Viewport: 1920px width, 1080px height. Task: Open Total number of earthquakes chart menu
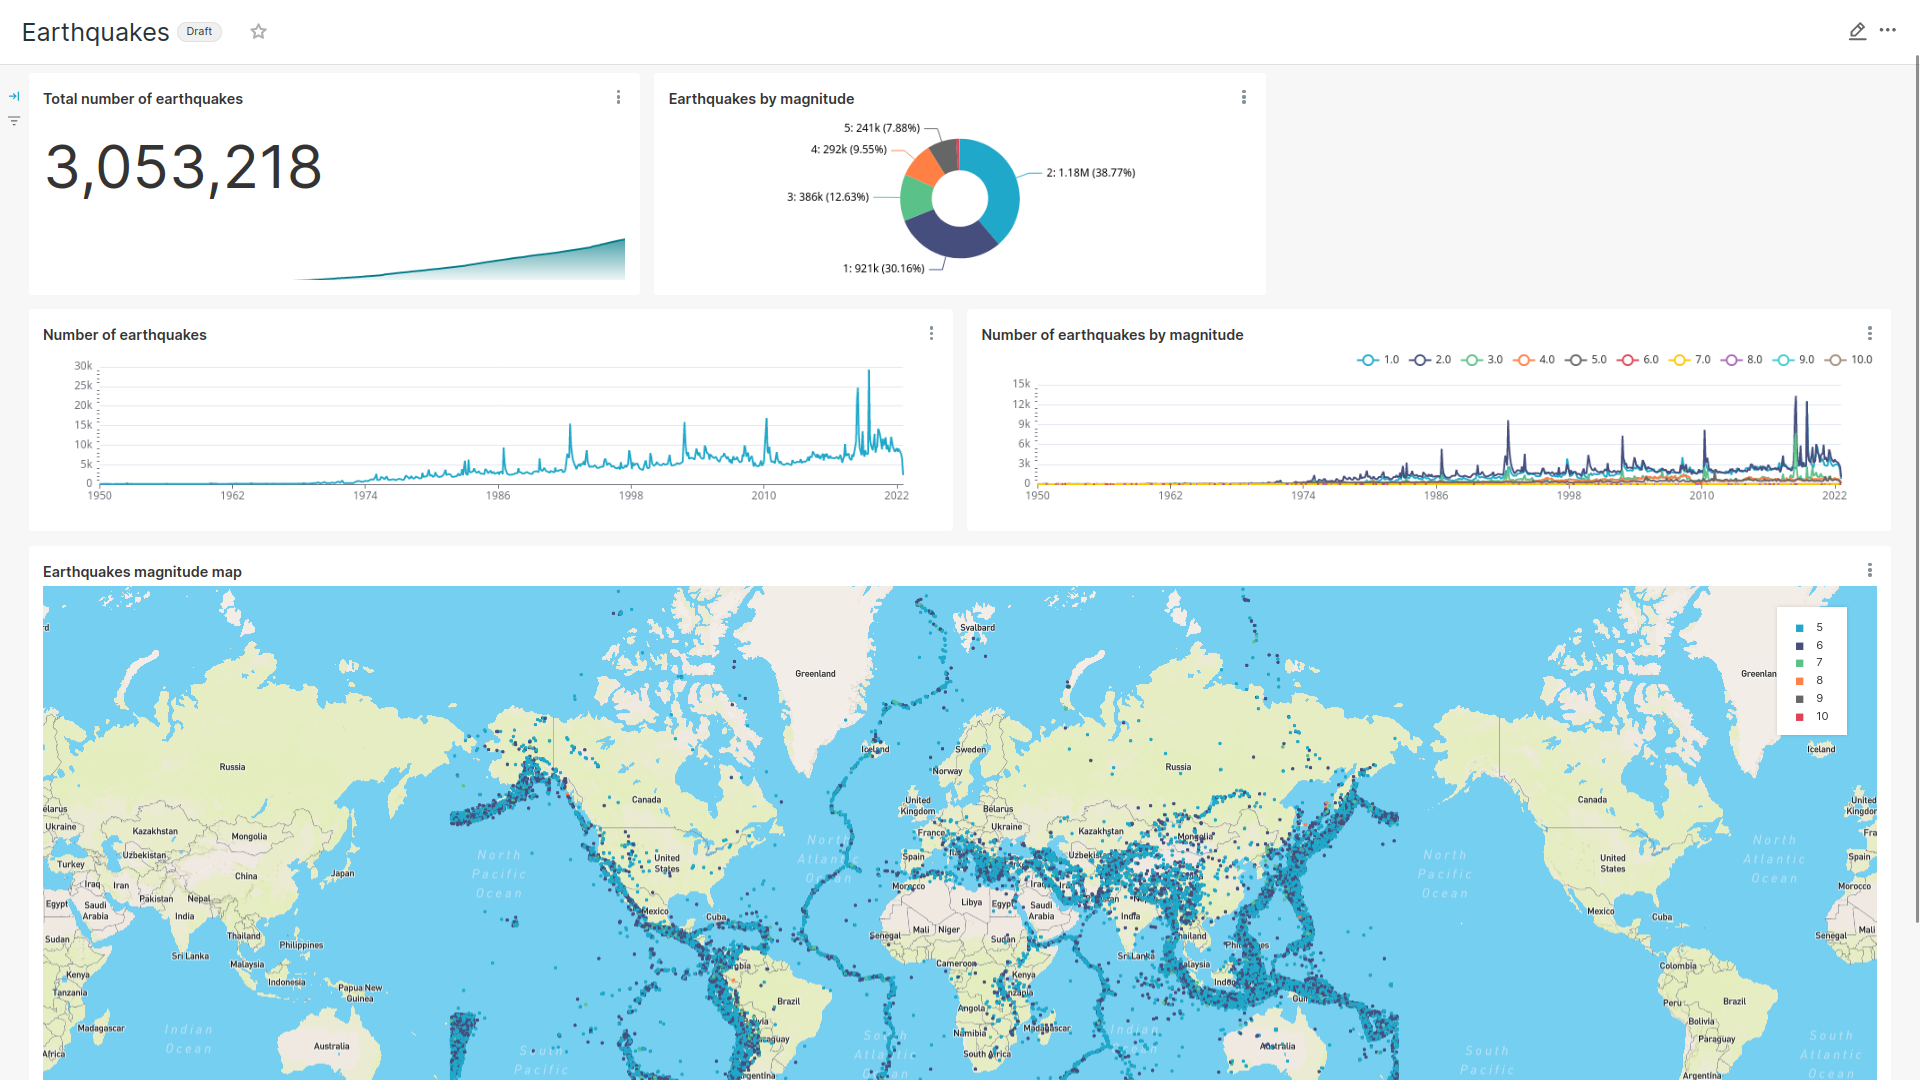(x=618, y=97)
